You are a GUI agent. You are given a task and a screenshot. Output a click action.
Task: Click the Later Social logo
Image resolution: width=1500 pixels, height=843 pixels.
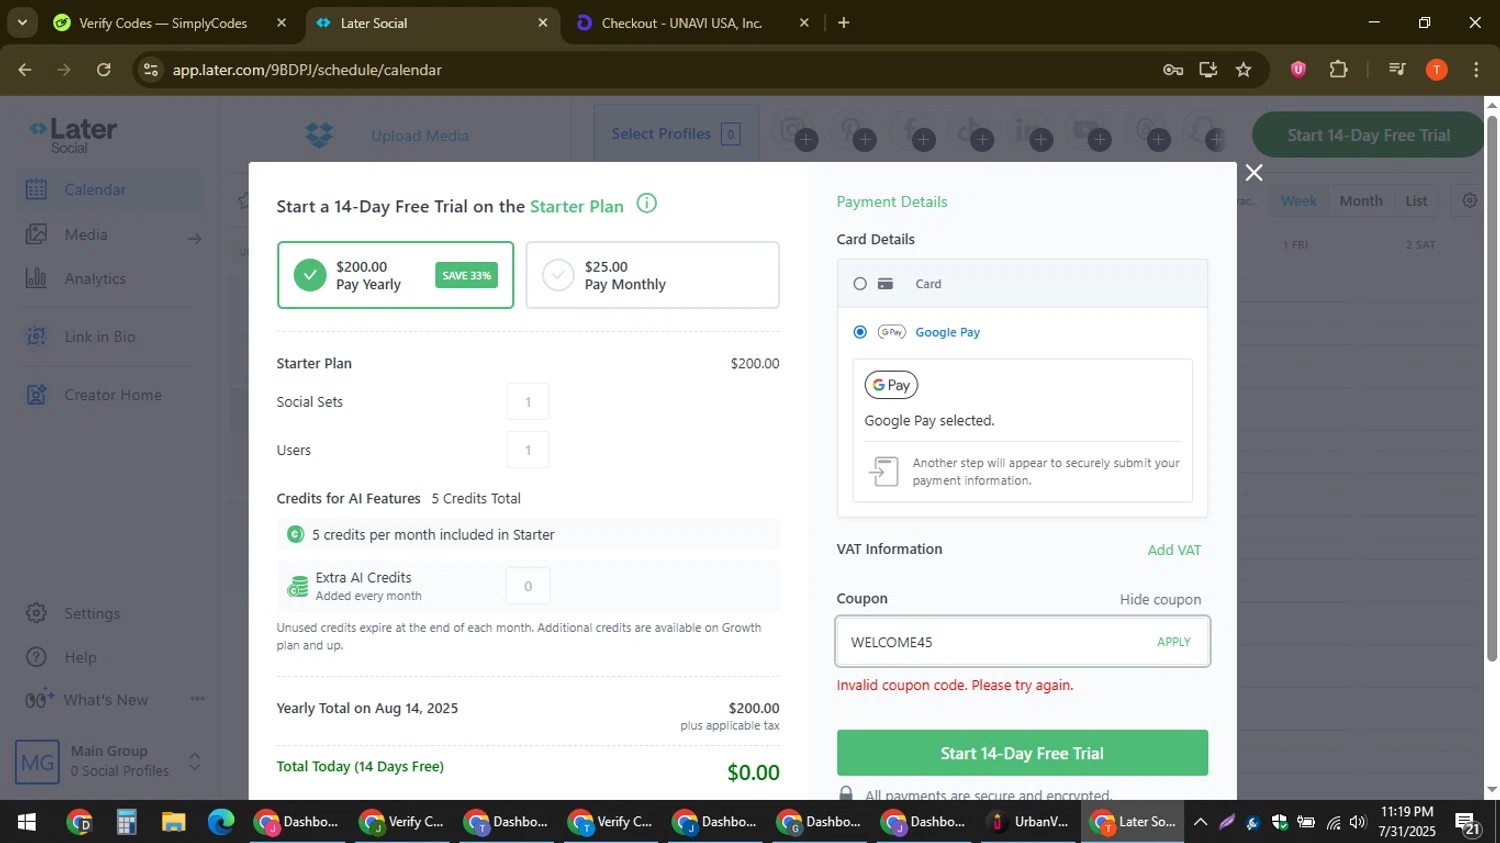(x=73, y=135)
